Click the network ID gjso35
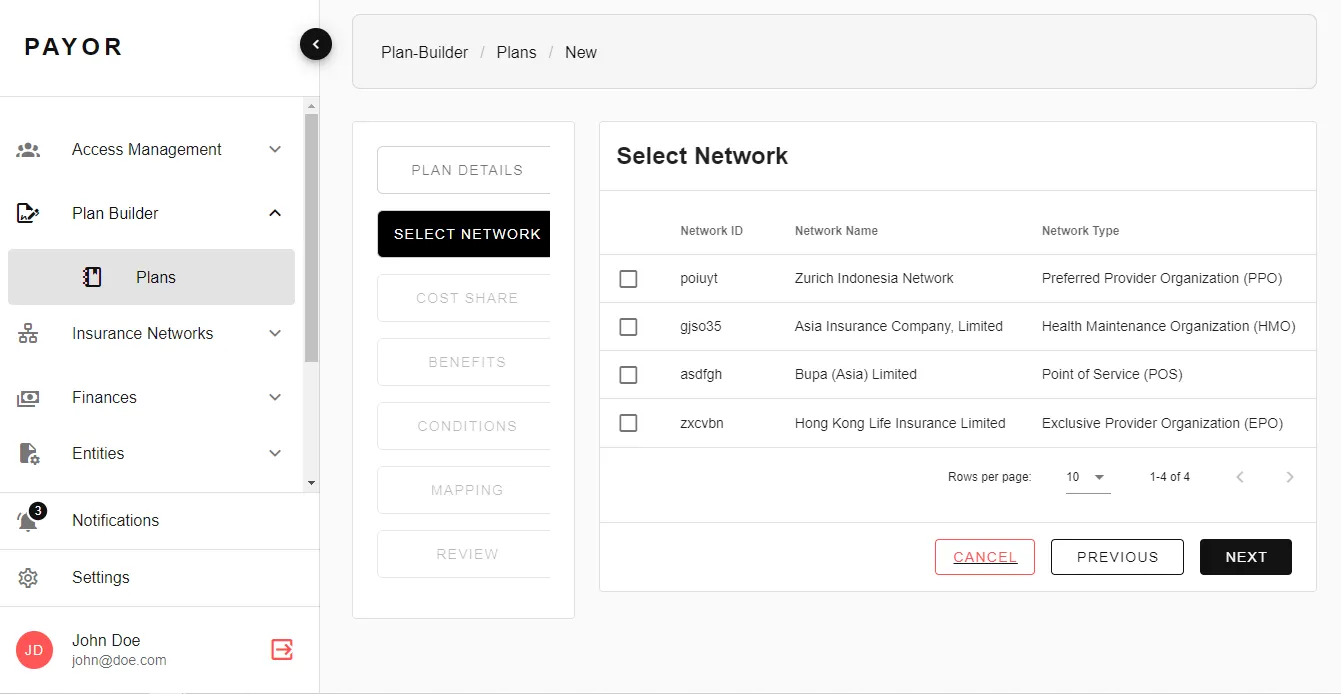 [x=701, y=327]
